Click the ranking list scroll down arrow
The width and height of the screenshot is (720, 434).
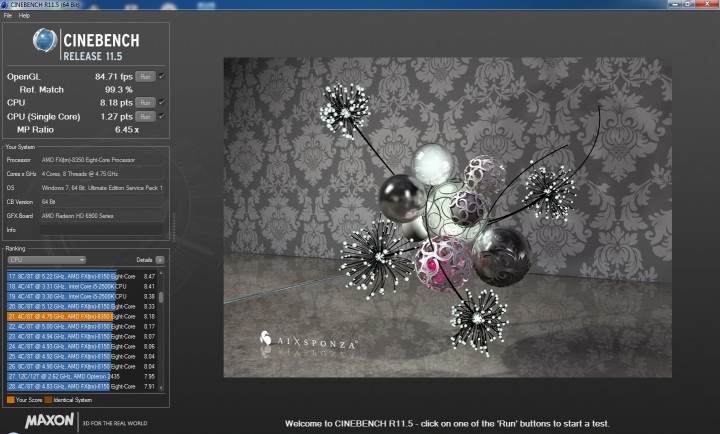pos(161,389)
